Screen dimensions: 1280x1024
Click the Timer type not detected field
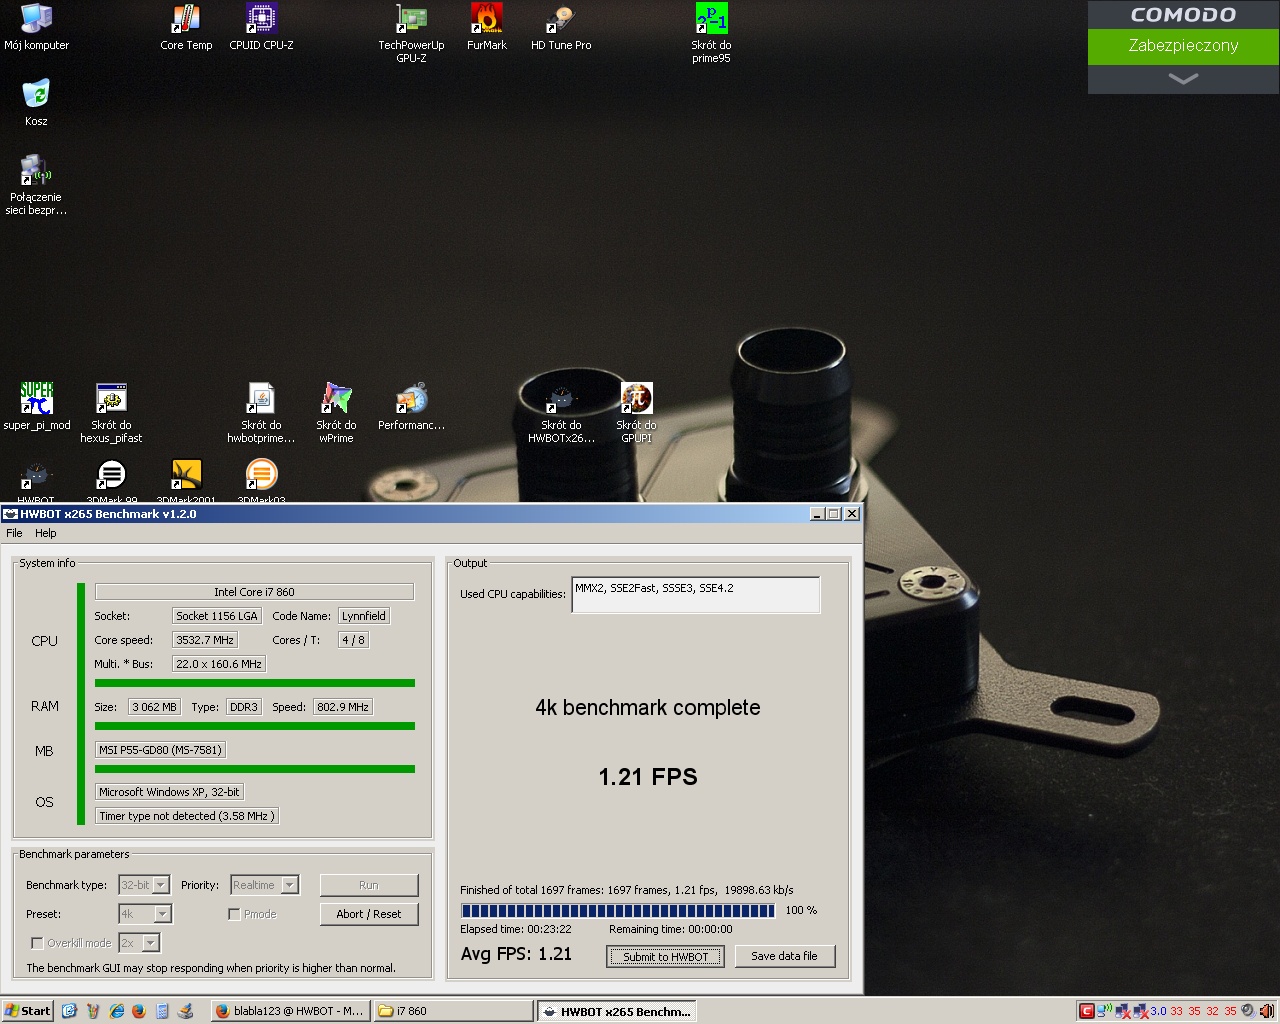click(x=186, y=816)
